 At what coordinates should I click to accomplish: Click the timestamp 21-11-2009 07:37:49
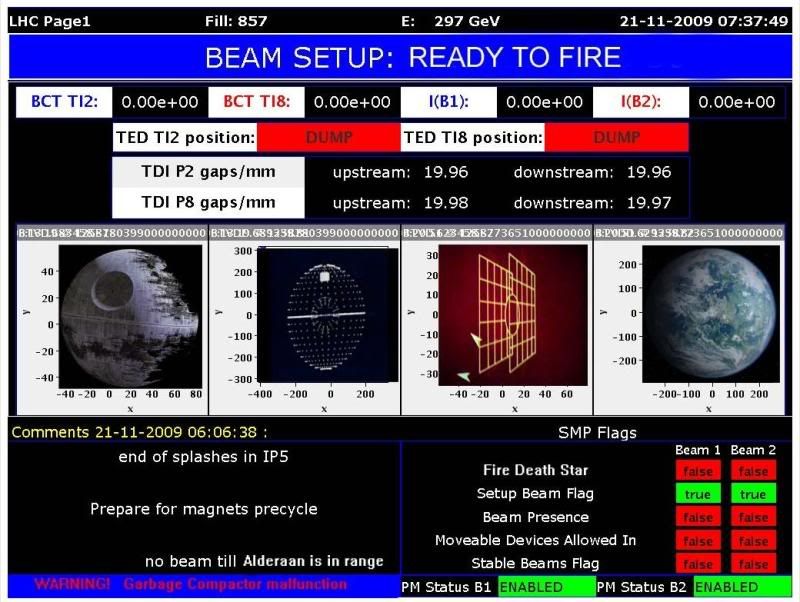click(x=704, y=21)
